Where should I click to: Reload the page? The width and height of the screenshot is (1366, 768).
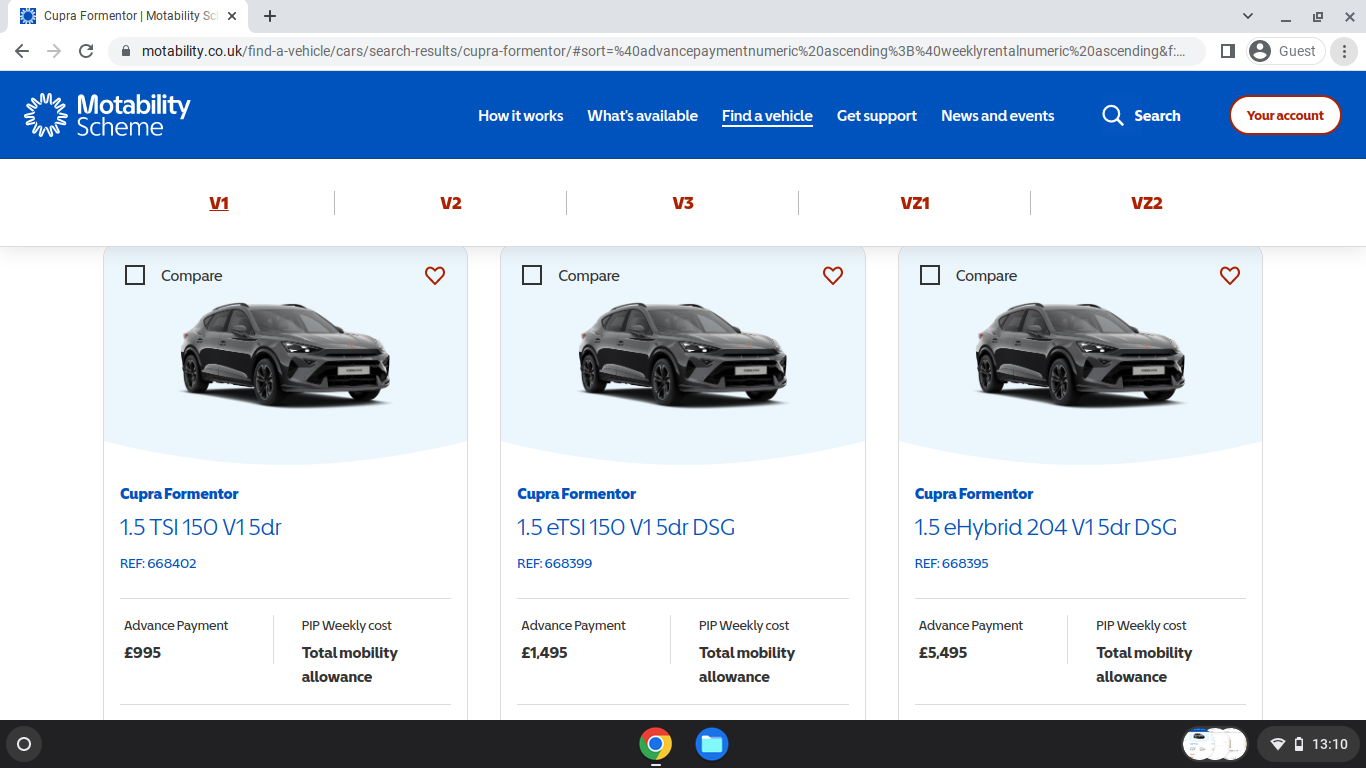pyautogui.click(x=86, y=51)
